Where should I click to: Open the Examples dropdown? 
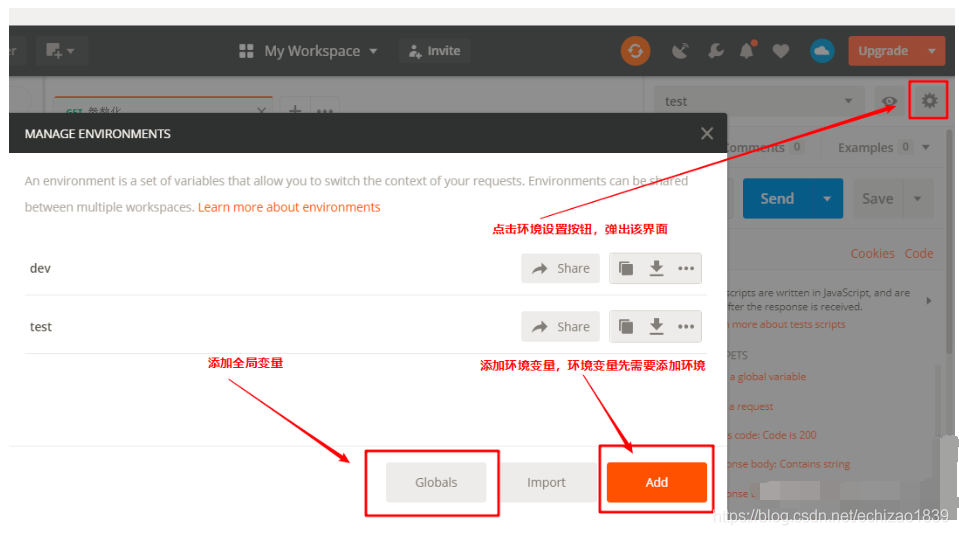click(884, 147)
